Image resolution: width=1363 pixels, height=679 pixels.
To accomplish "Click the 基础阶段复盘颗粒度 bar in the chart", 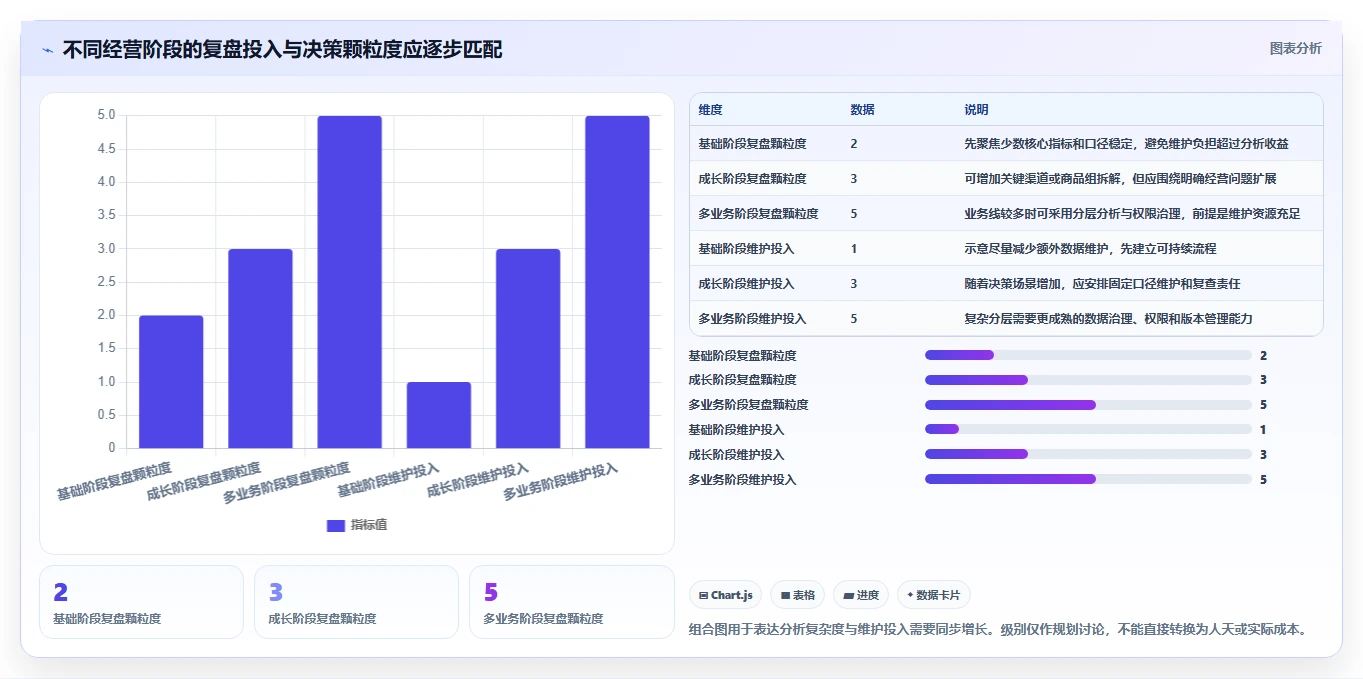I will 171,382.
